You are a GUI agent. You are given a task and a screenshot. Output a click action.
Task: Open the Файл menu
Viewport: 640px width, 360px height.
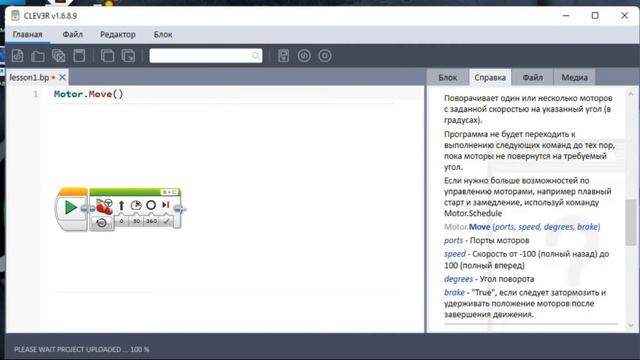[x=73, y=35]
